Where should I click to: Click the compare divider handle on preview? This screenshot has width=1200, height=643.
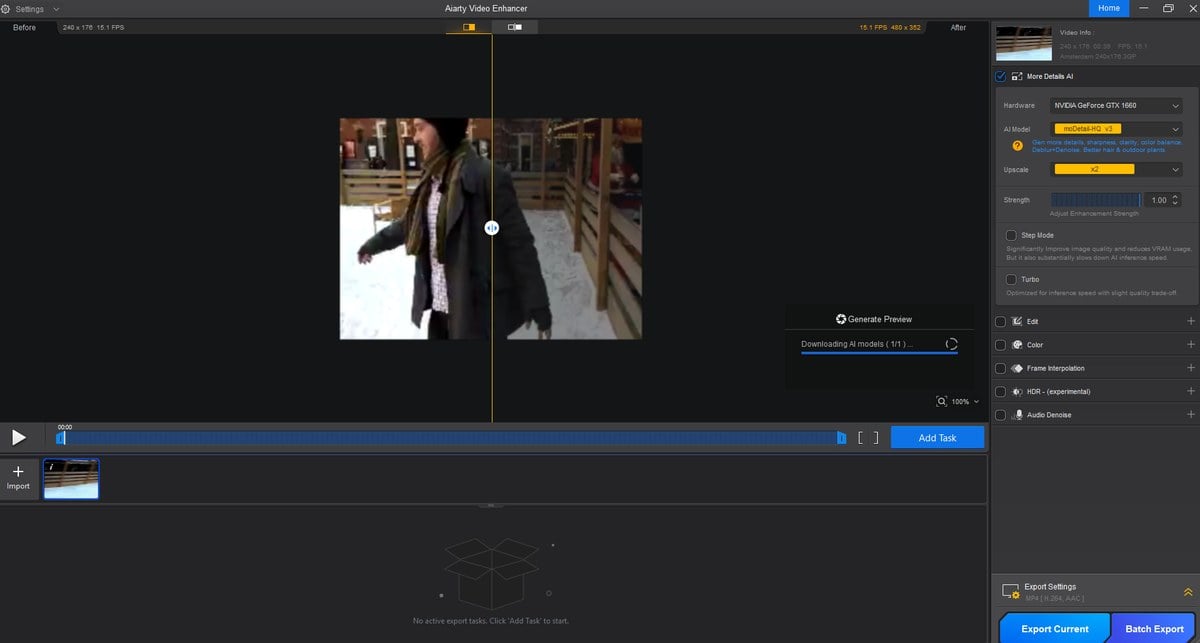491,228
